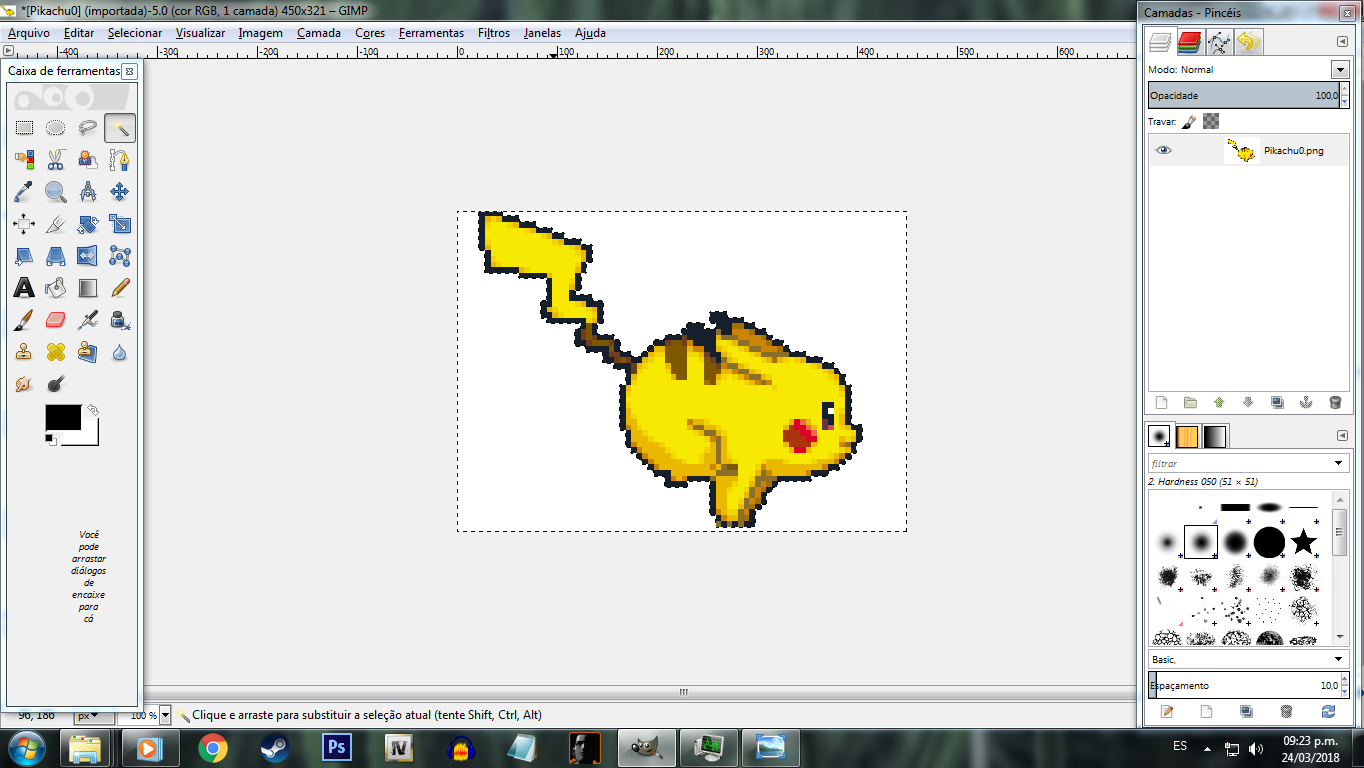
Task: Select the Fuzzy Select magic wand tool
Action: click(x=120, y=128)
